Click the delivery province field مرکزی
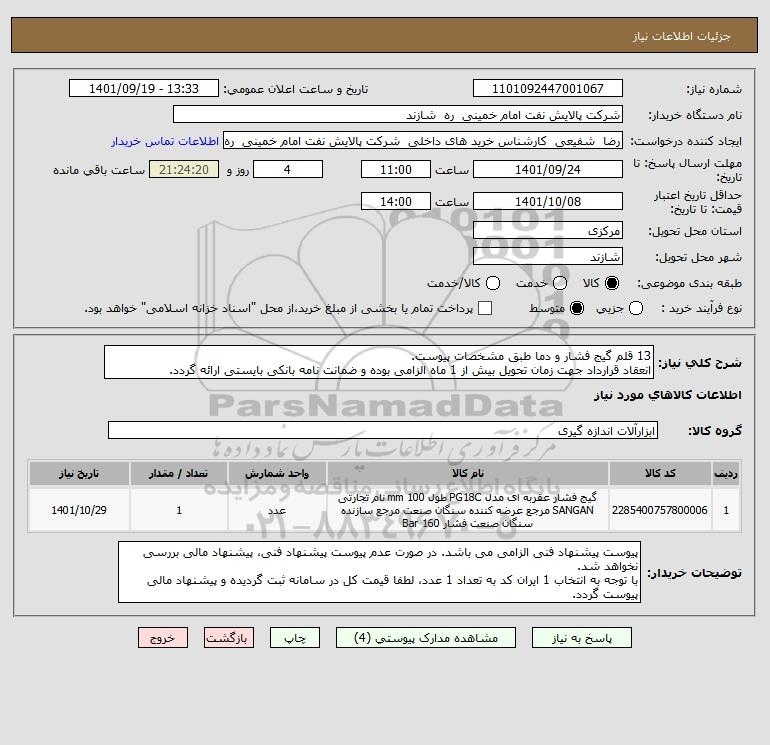 click(x=548, y=230)
